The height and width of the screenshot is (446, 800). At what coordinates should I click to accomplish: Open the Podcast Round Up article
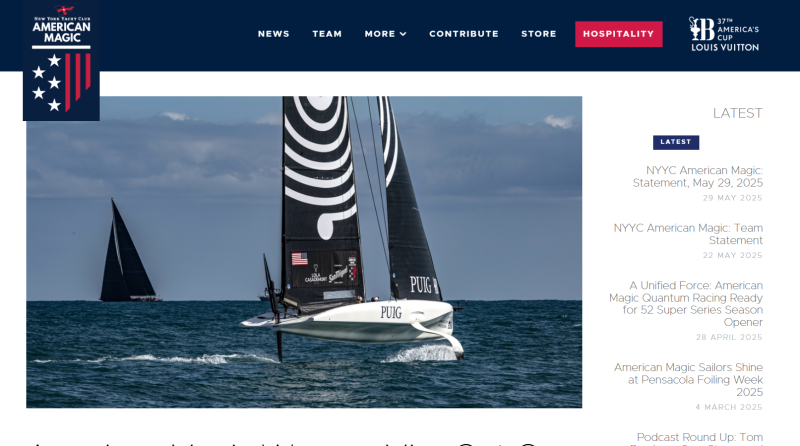coord(699,439)
